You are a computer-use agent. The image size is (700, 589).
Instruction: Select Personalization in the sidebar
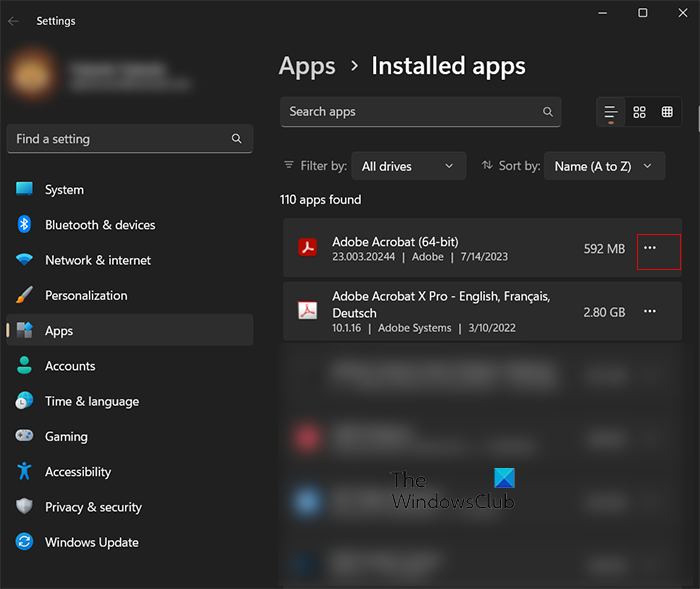(86, 296)
